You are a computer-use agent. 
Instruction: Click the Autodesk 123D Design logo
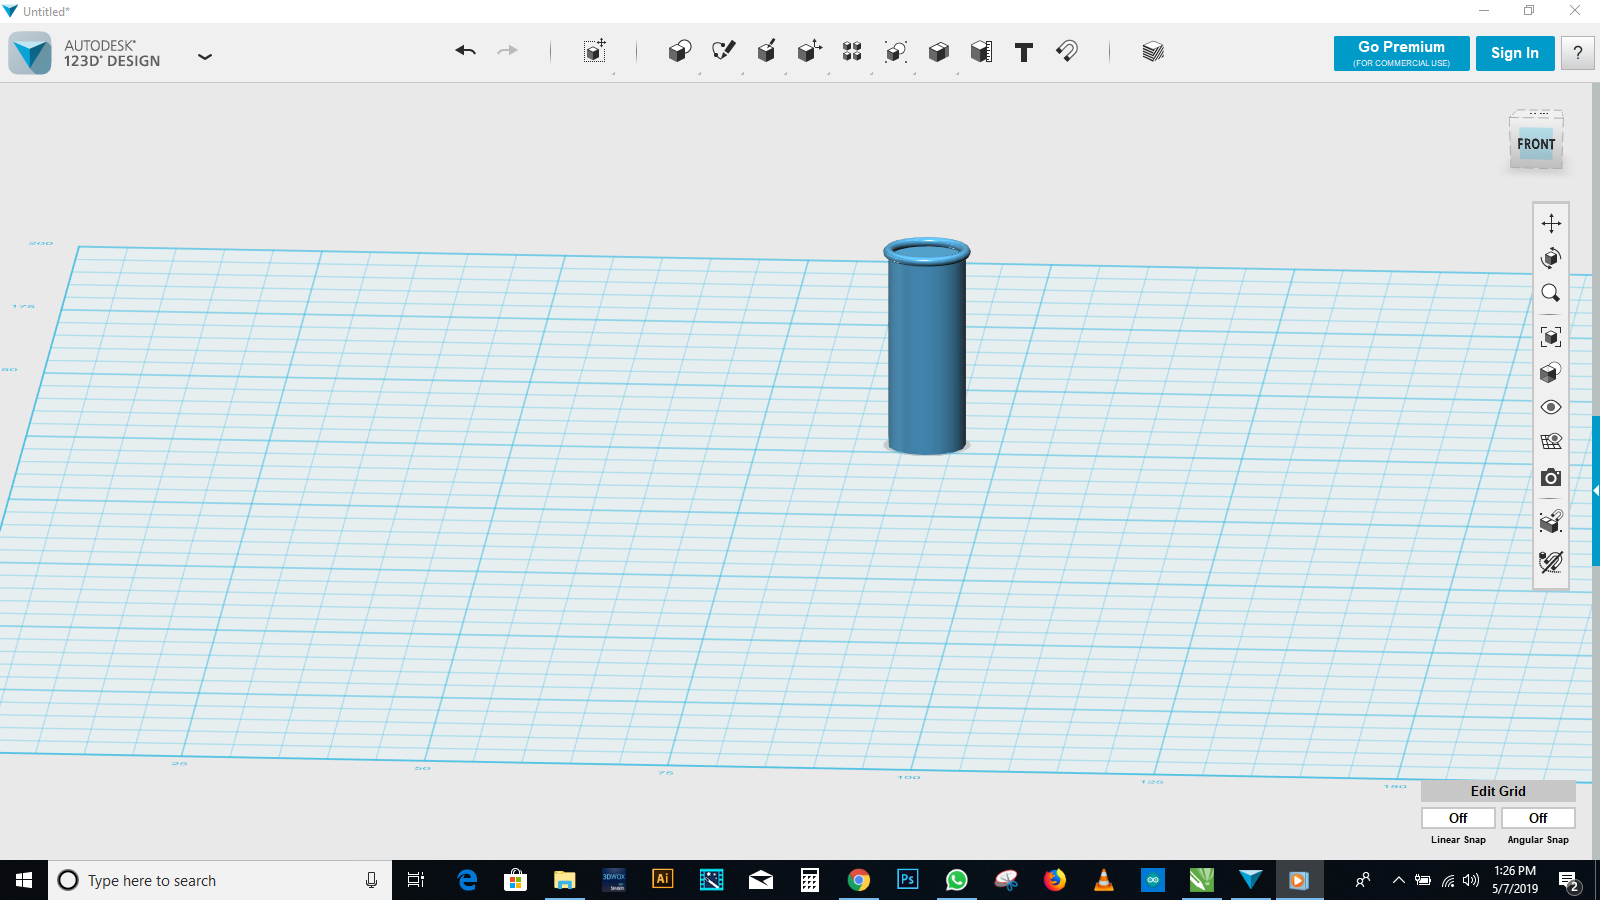pyautogui.click(x=30, y=53)
